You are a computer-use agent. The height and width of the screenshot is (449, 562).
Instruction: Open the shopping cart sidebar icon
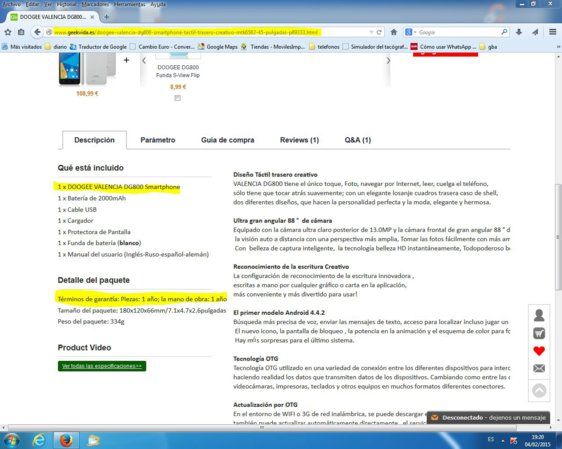539,333
